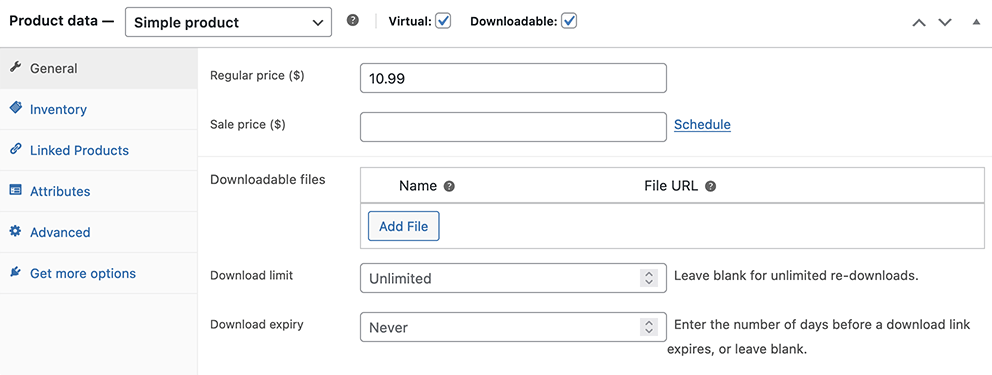Uncheck the Virtual checkbox

click(x=443, y=21)
